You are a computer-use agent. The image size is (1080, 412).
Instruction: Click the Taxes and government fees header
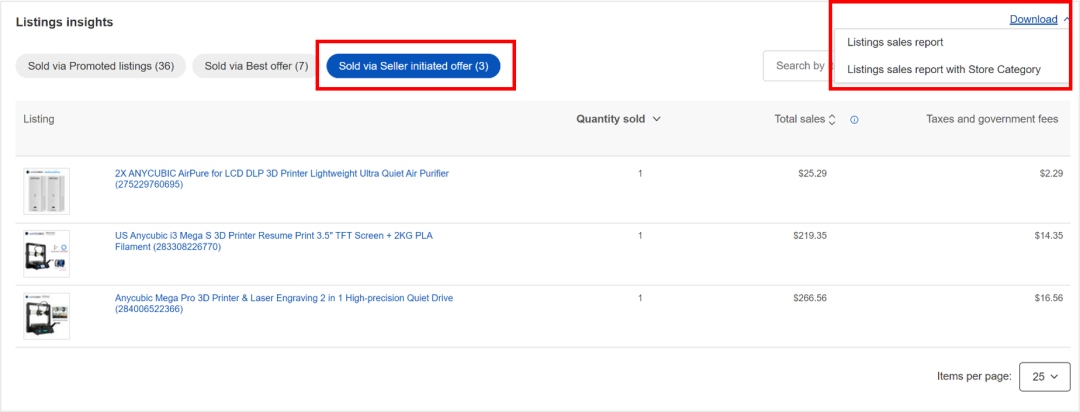click(x=991, y=119)
